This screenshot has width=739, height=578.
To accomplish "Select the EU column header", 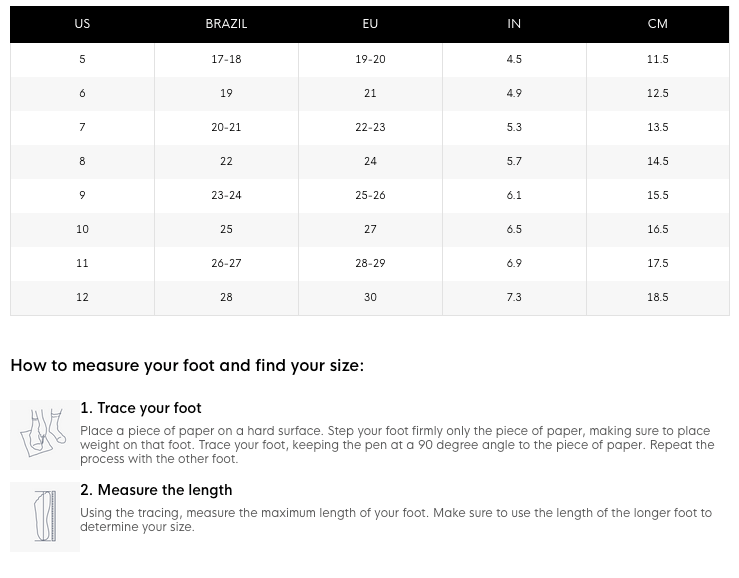I will 370,24.
